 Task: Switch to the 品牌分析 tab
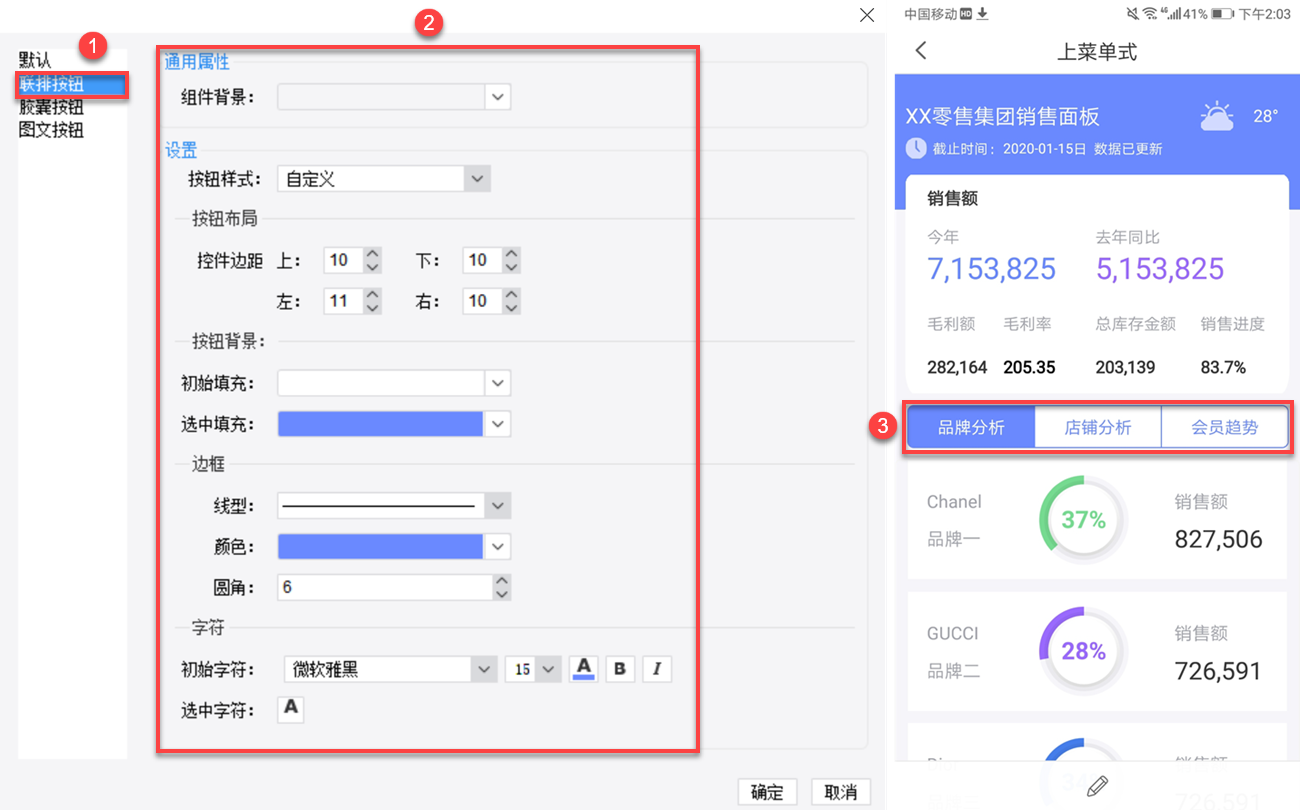[x=971, y=427]
